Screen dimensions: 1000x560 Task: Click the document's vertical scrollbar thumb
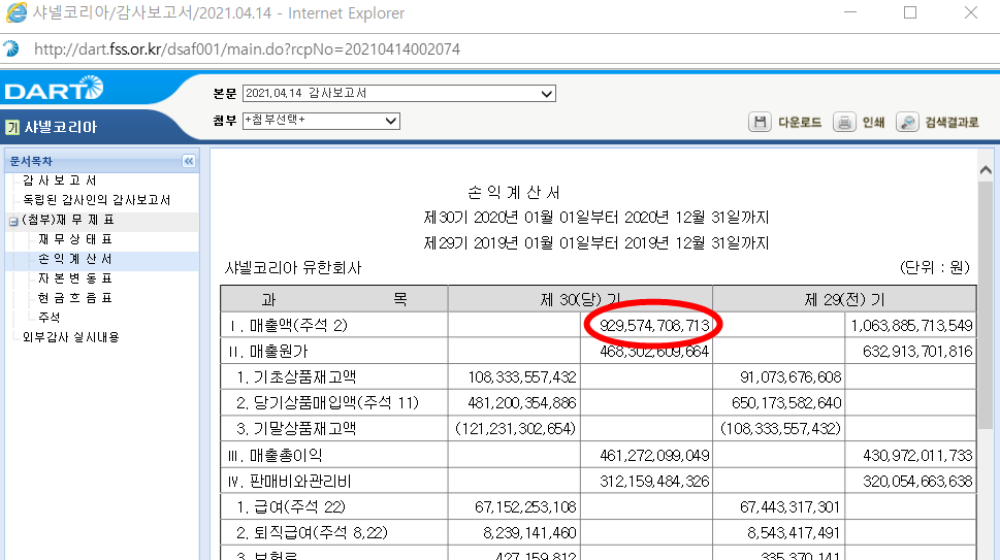tap(985, 305)
